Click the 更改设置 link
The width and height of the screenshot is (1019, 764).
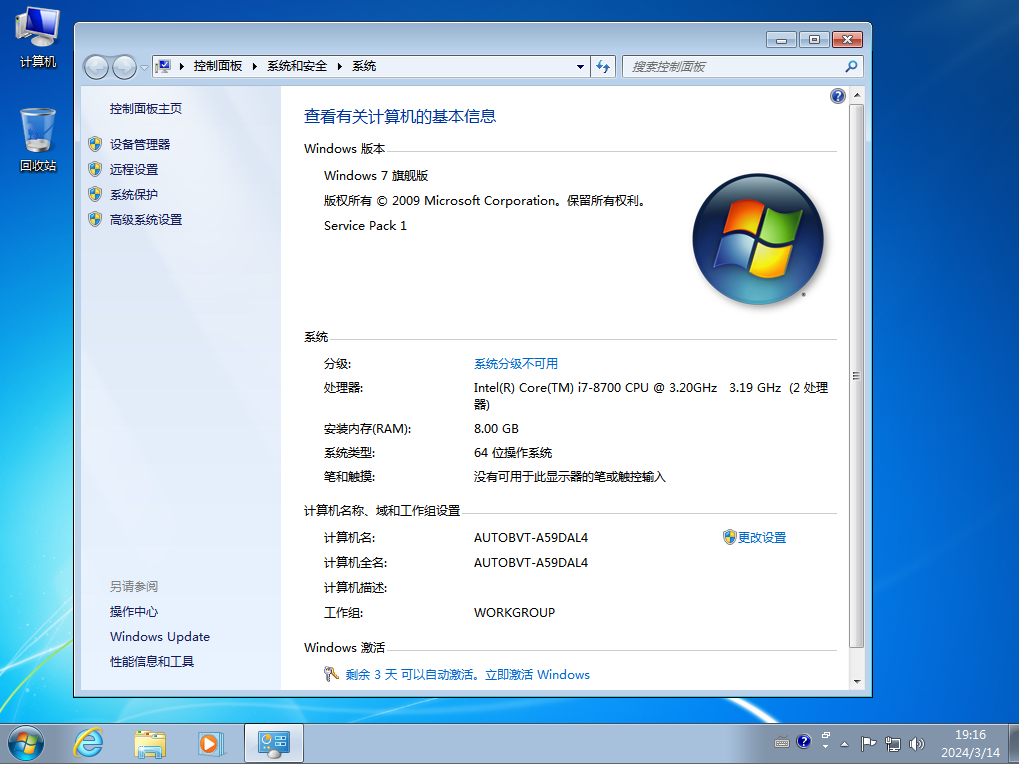761,537
